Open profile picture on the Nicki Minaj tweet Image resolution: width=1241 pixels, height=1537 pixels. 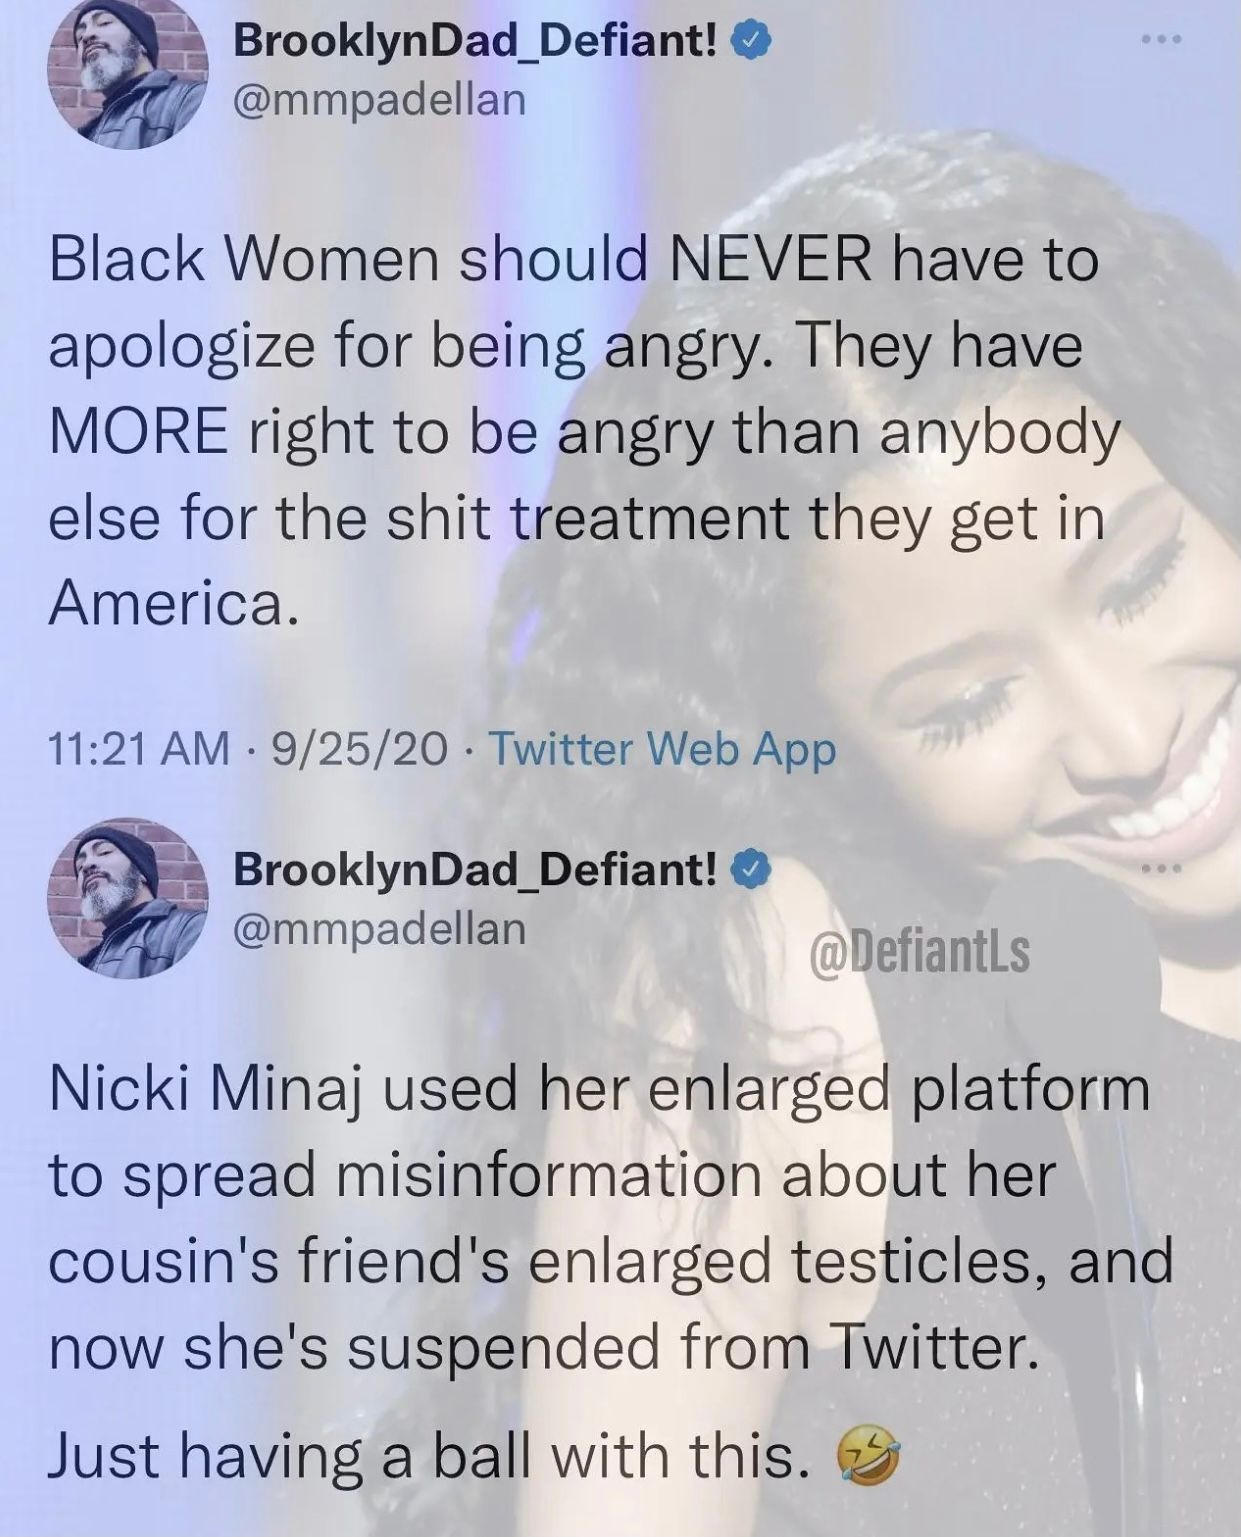click(x=127, y=898)
